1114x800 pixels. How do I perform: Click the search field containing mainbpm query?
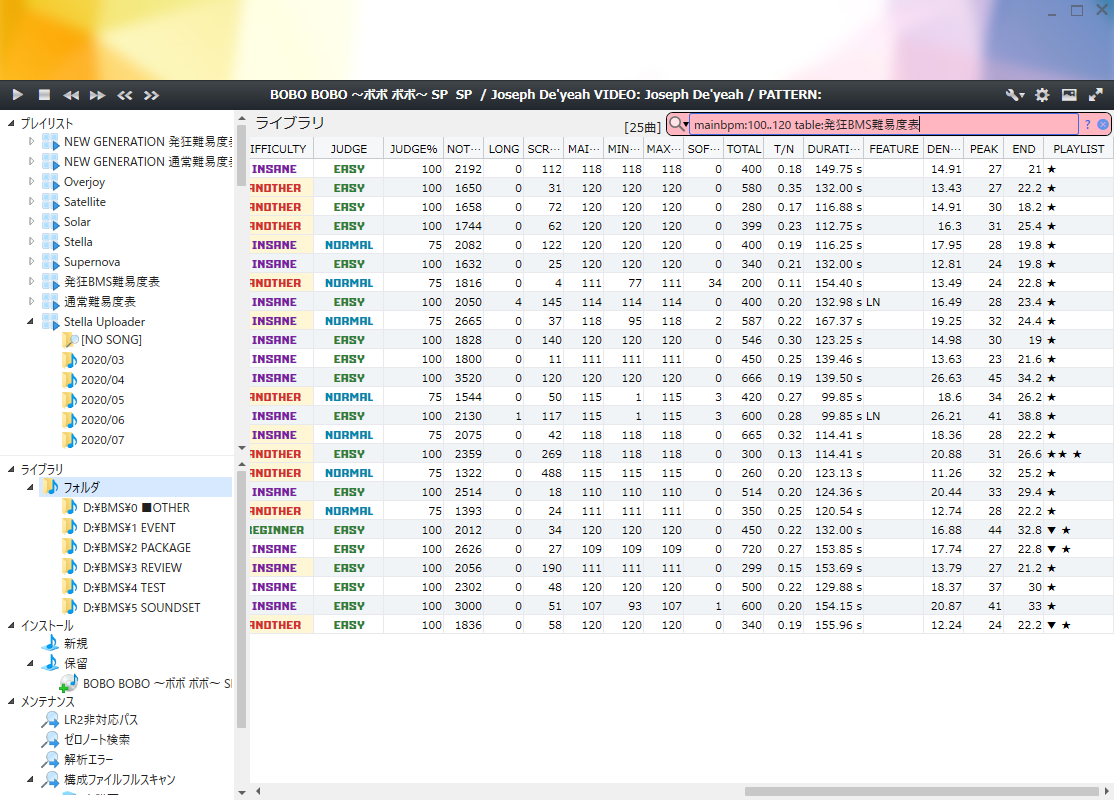click(x=884, y=124)
